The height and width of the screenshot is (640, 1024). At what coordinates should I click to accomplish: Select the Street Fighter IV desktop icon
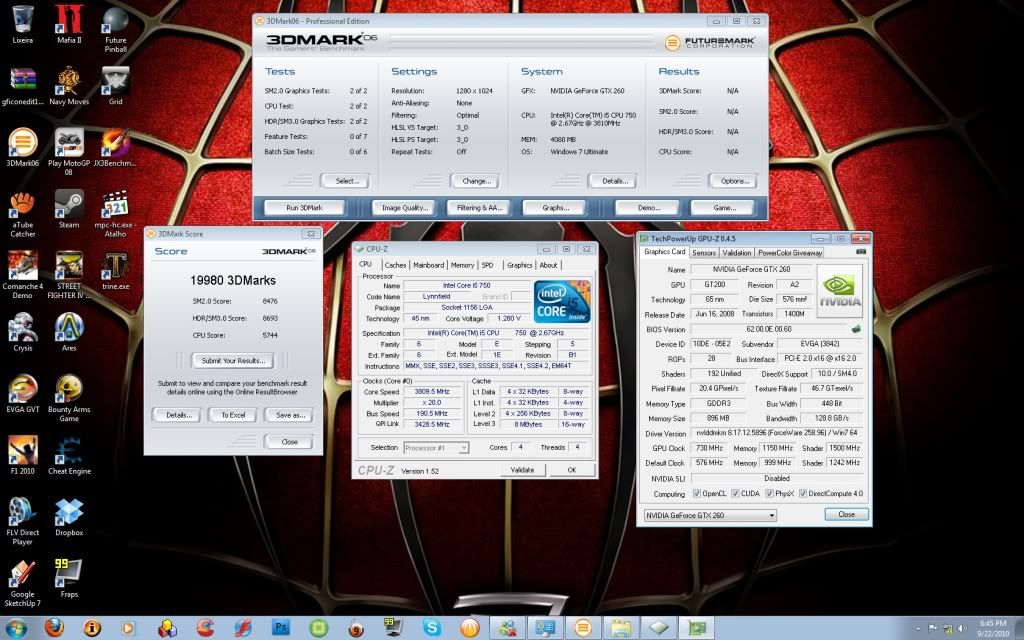coord(69,275)
